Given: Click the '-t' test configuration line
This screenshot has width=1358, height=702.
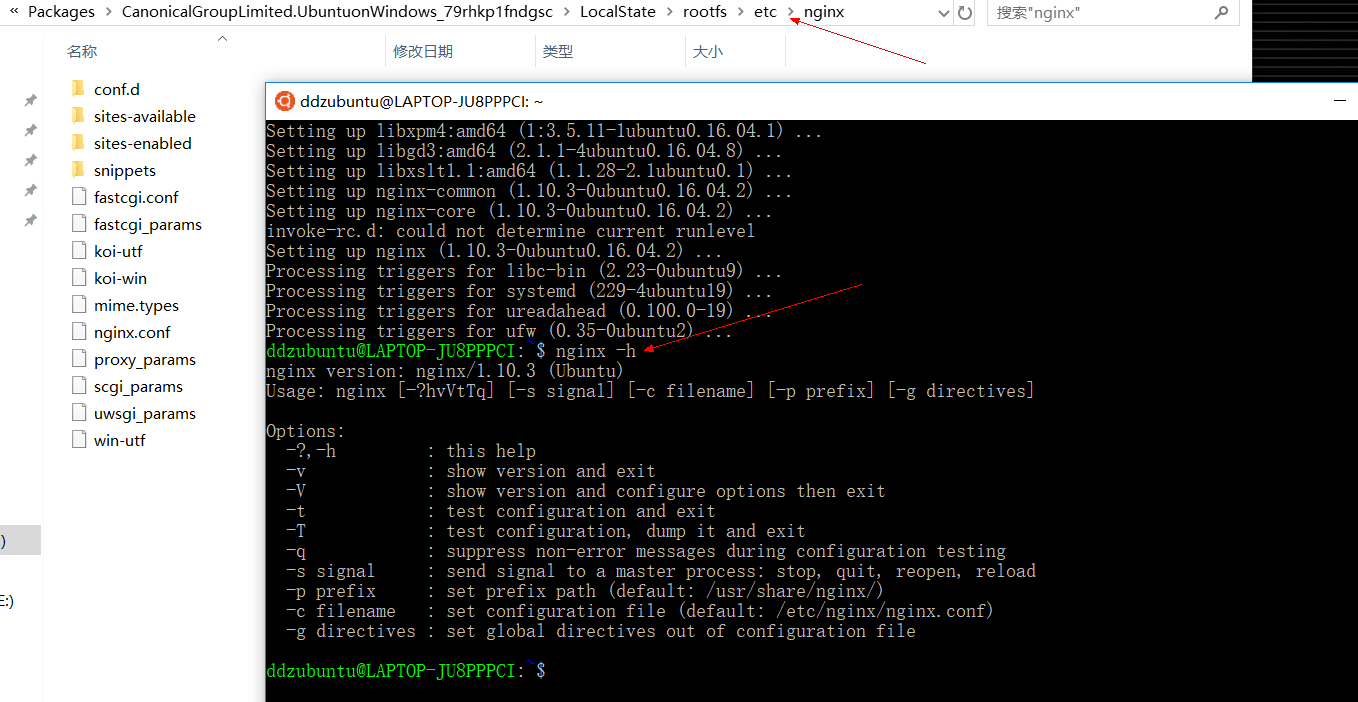Looking at the screenshot, I should click(501, 511).
